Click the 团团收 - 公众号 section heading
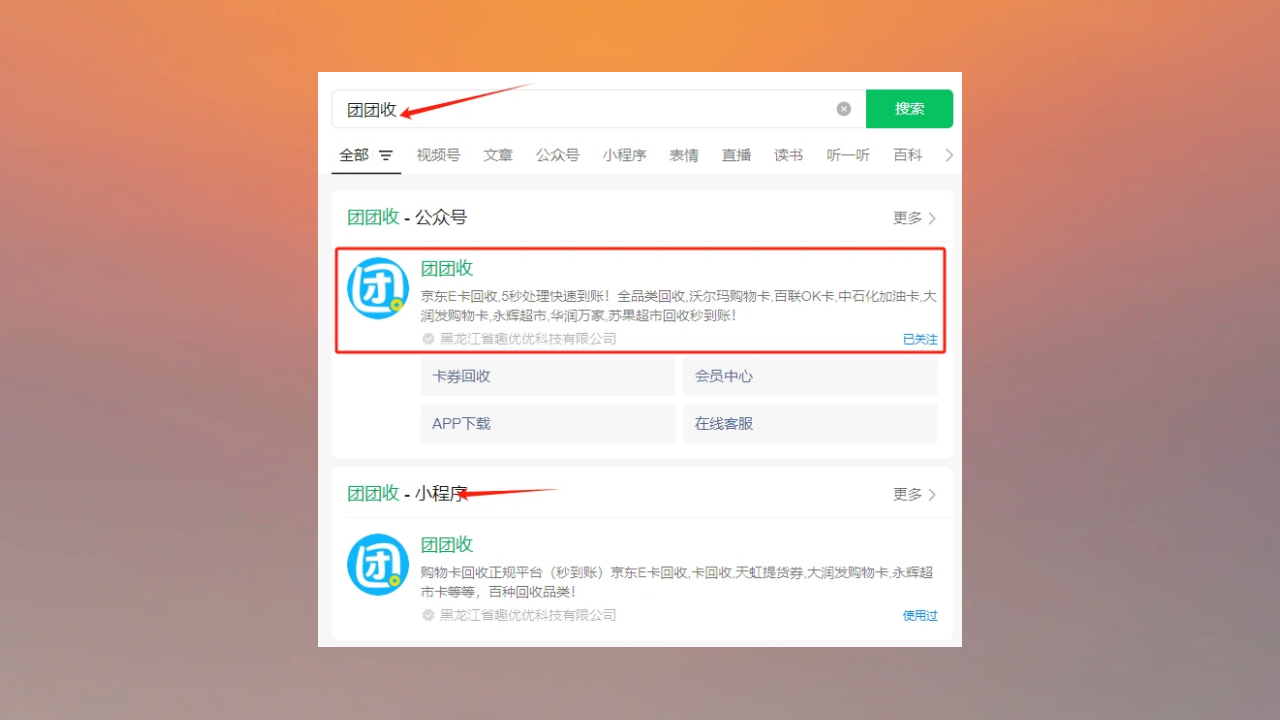 click(x=407, y=217)
